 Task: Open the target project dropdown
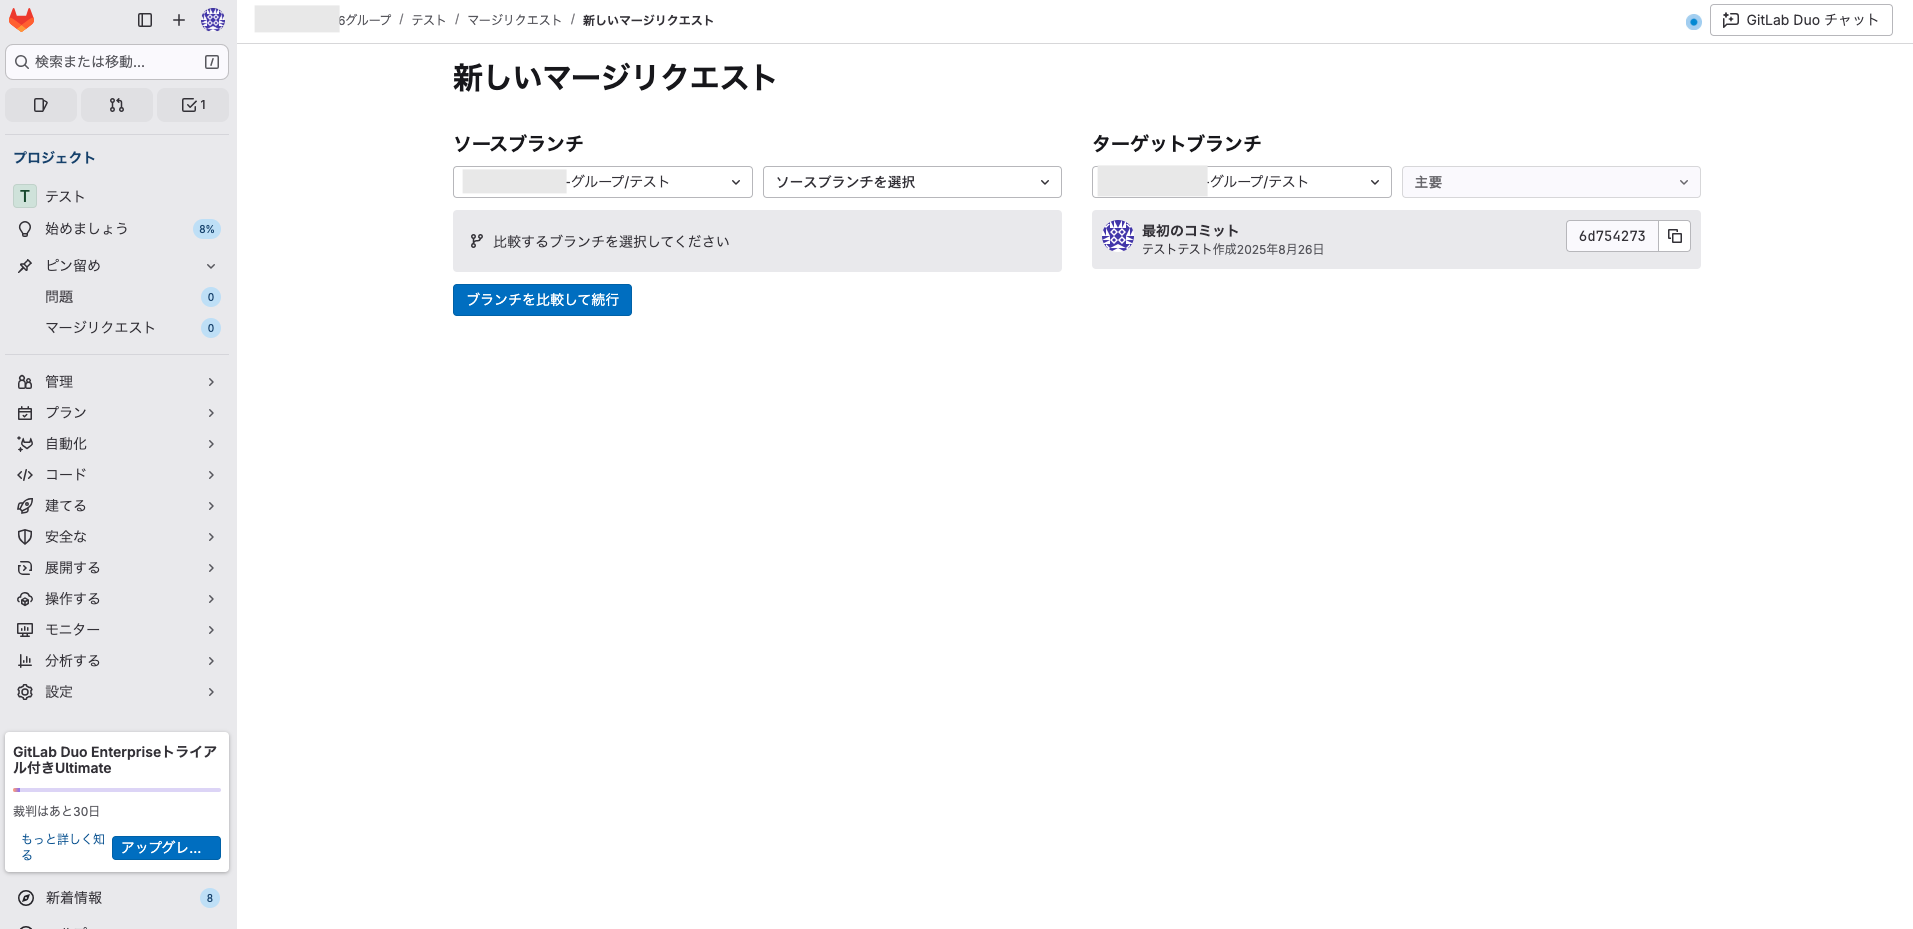(x=1242, y=182)
